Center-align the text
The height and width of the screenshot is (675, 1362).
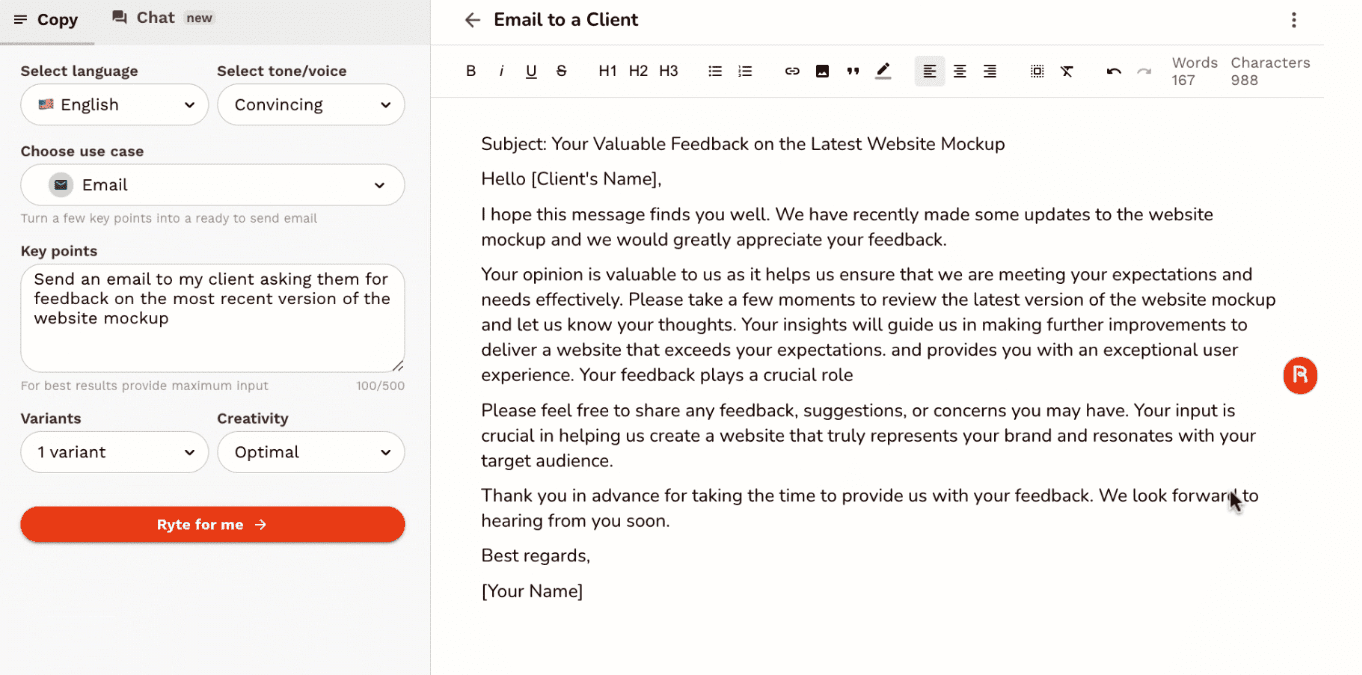[960, 71]
